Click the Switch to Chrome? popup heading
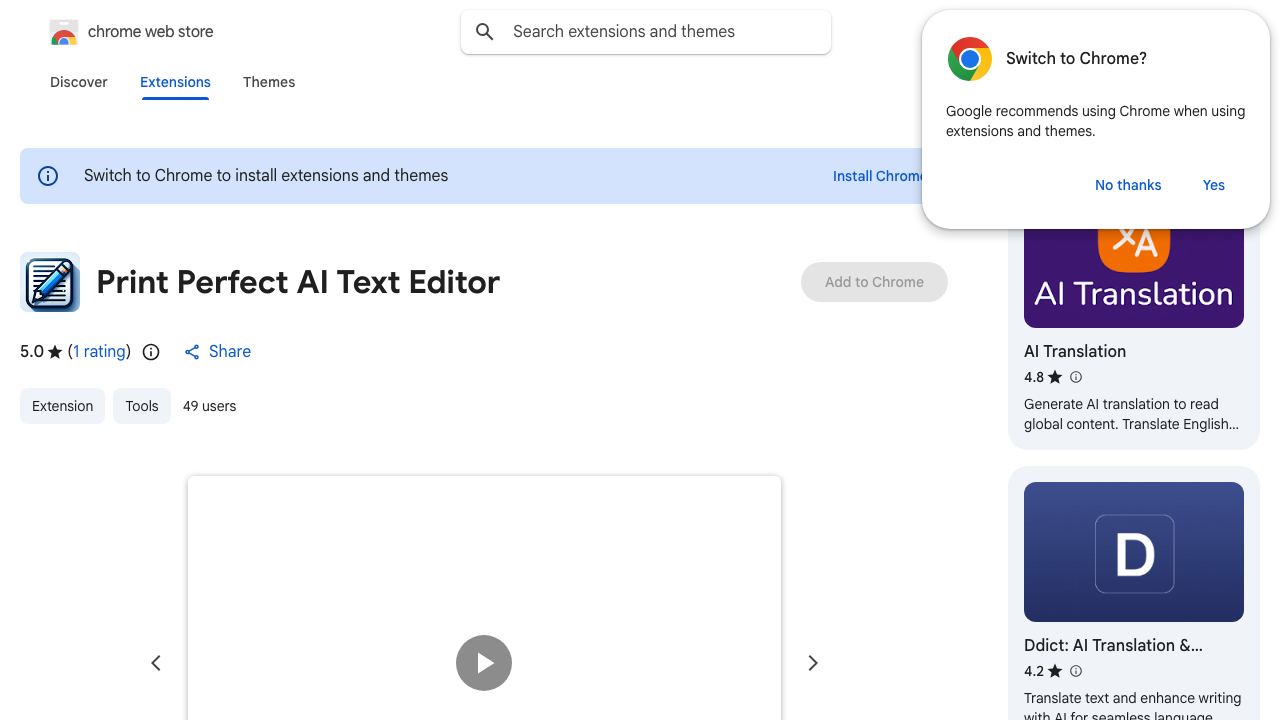Image resolution: width=1280 pixels, height=720 pixels. (1076, 59)
